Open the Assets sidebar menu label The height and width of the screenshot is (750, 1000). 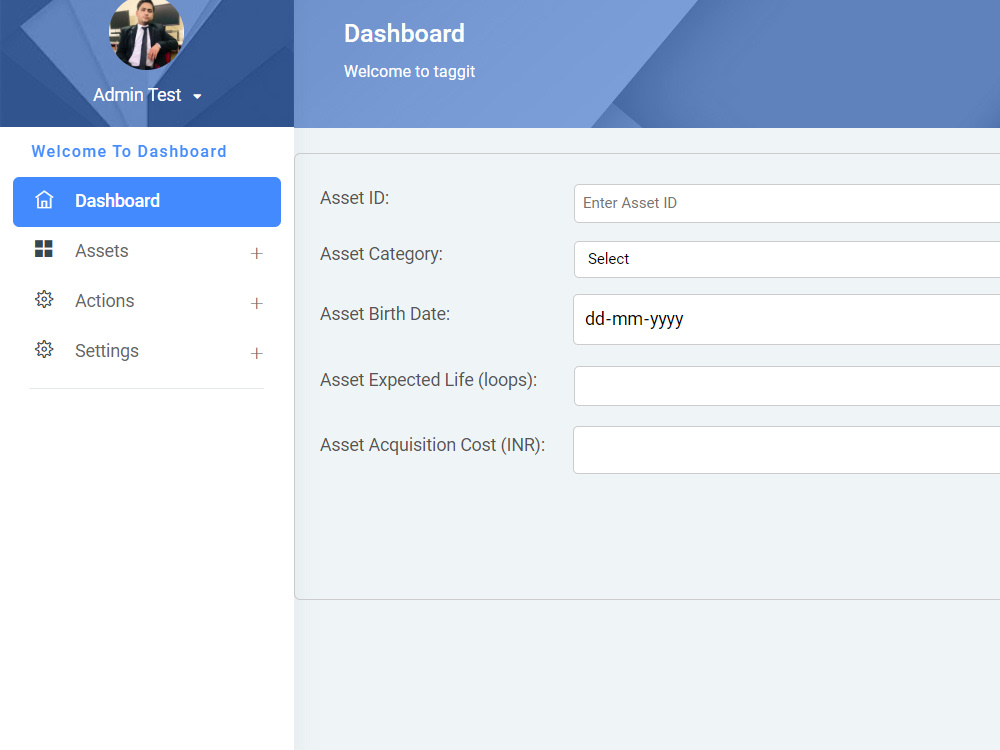click(101, 251)
